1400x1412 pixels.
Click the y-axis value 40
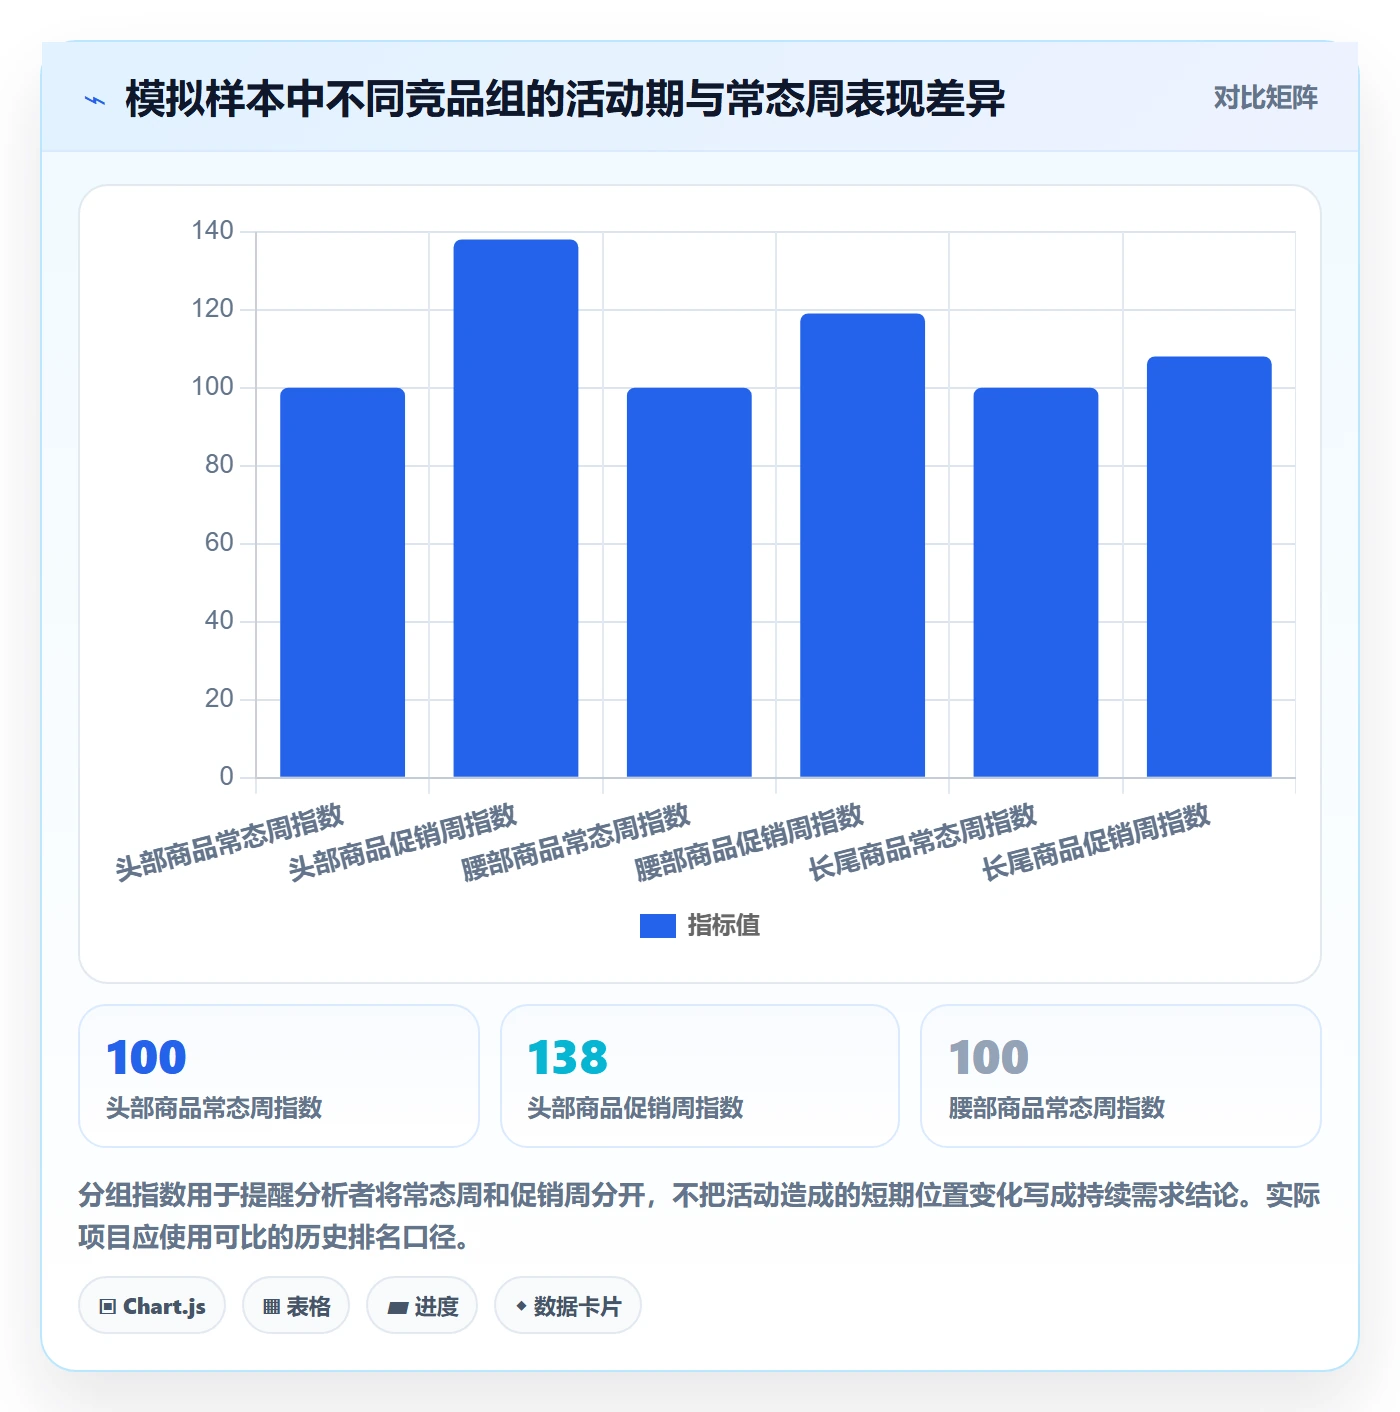(219, 621)
